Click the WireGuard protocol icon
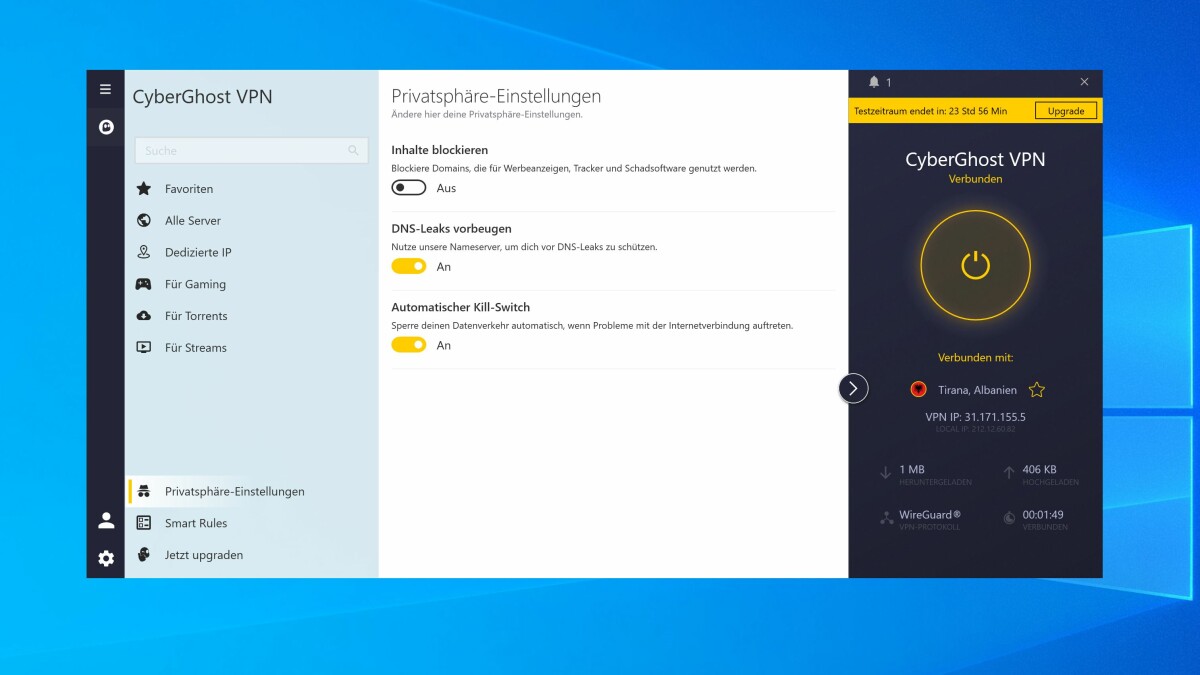The image size is (1200, 675). pyautogui.click(x=886, y=518)
